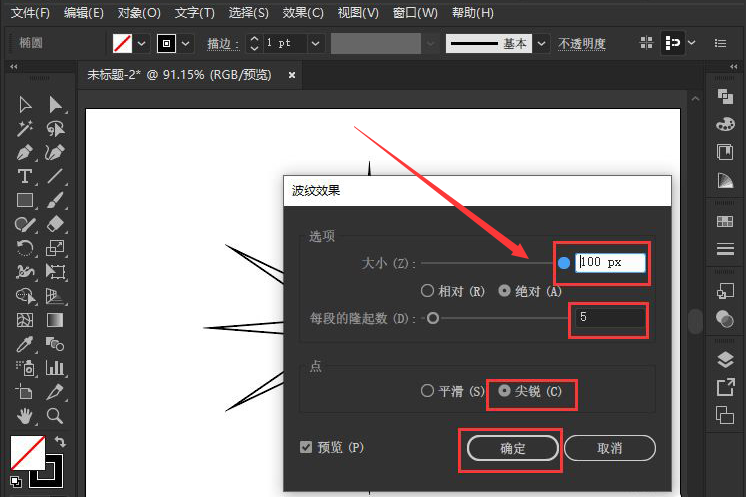Select the Scale tool
746x497 pixels.
55,248
